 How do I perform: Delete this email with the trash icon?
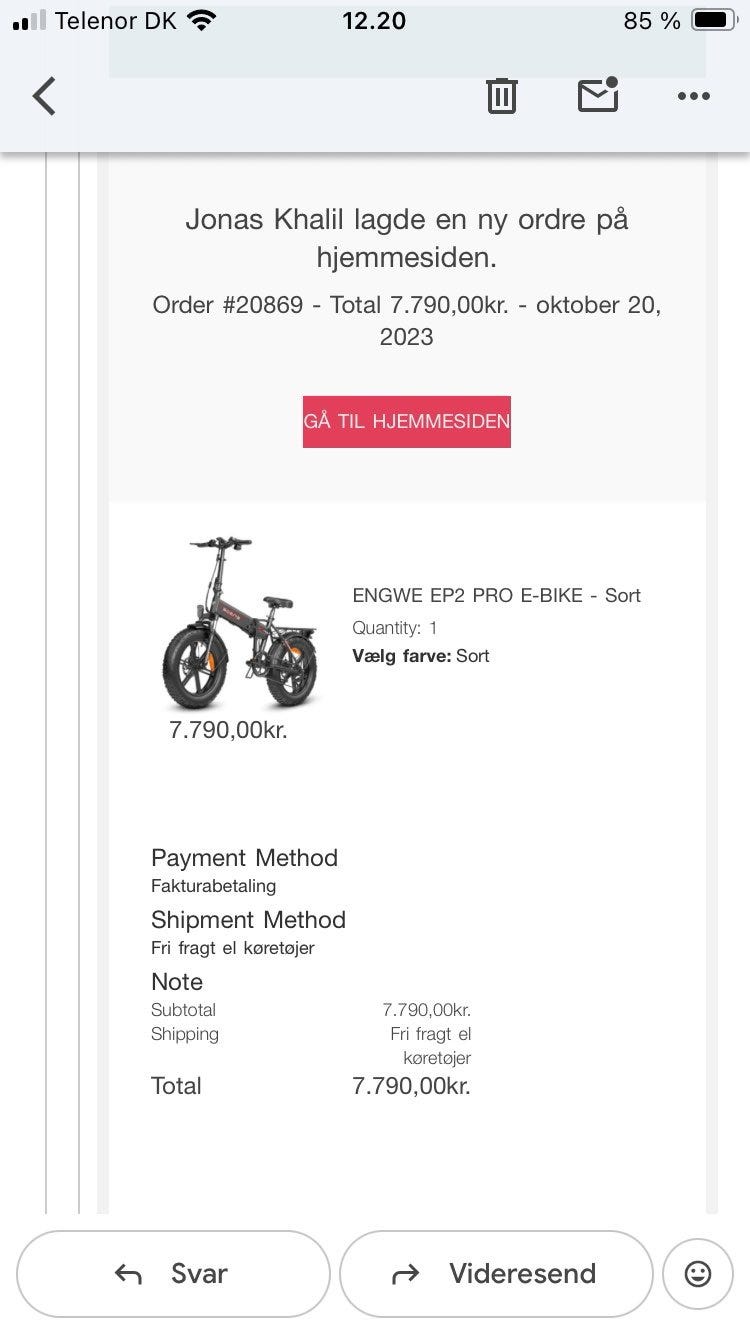[x=501, y=96]
